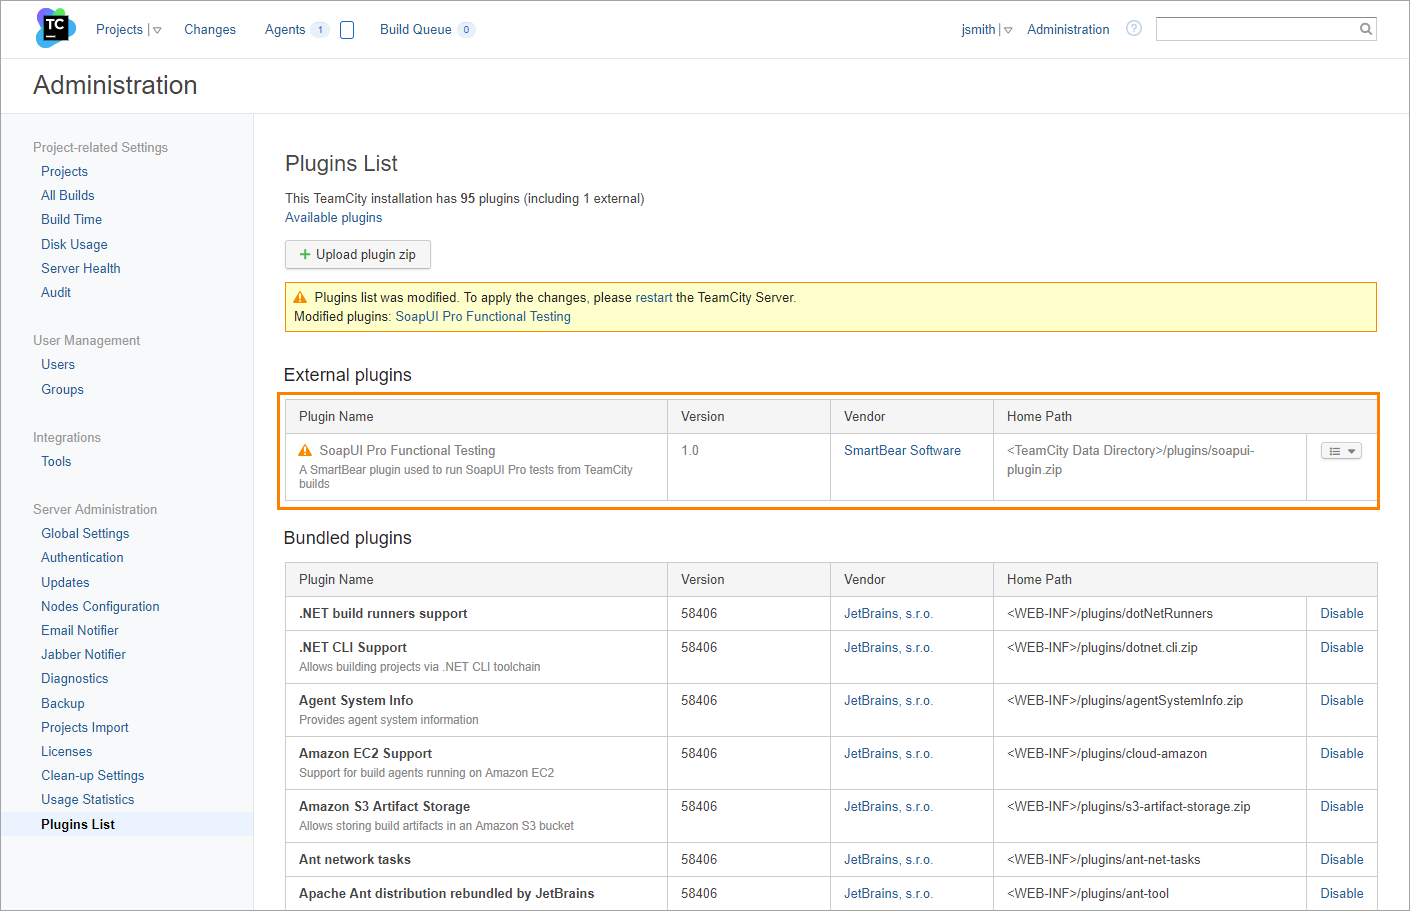The image size is (1410, 911).
Task: Click the External plugins version 1.0 cell
Action: coord(748,467)
